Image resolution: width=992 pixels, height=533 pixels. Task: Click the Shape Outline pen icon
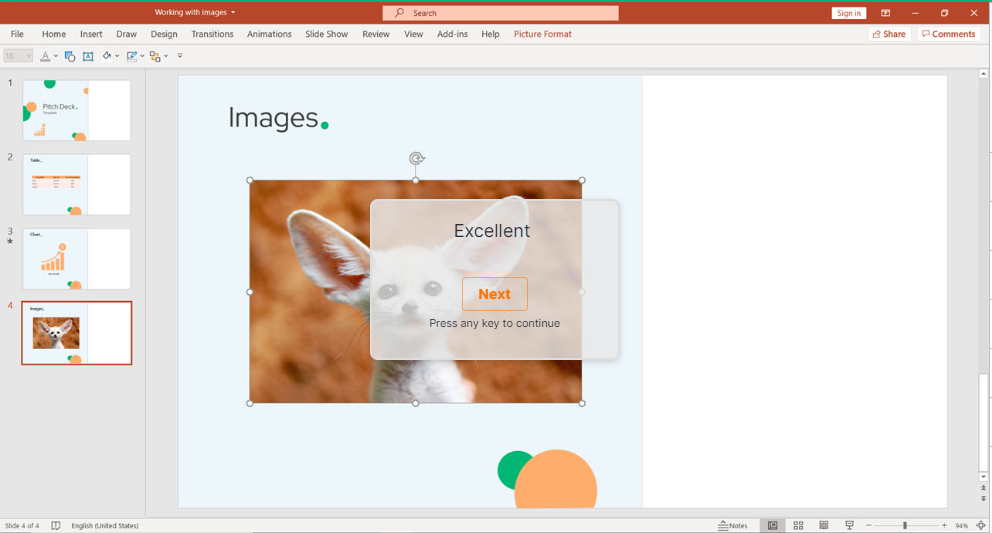pos(132,56)
